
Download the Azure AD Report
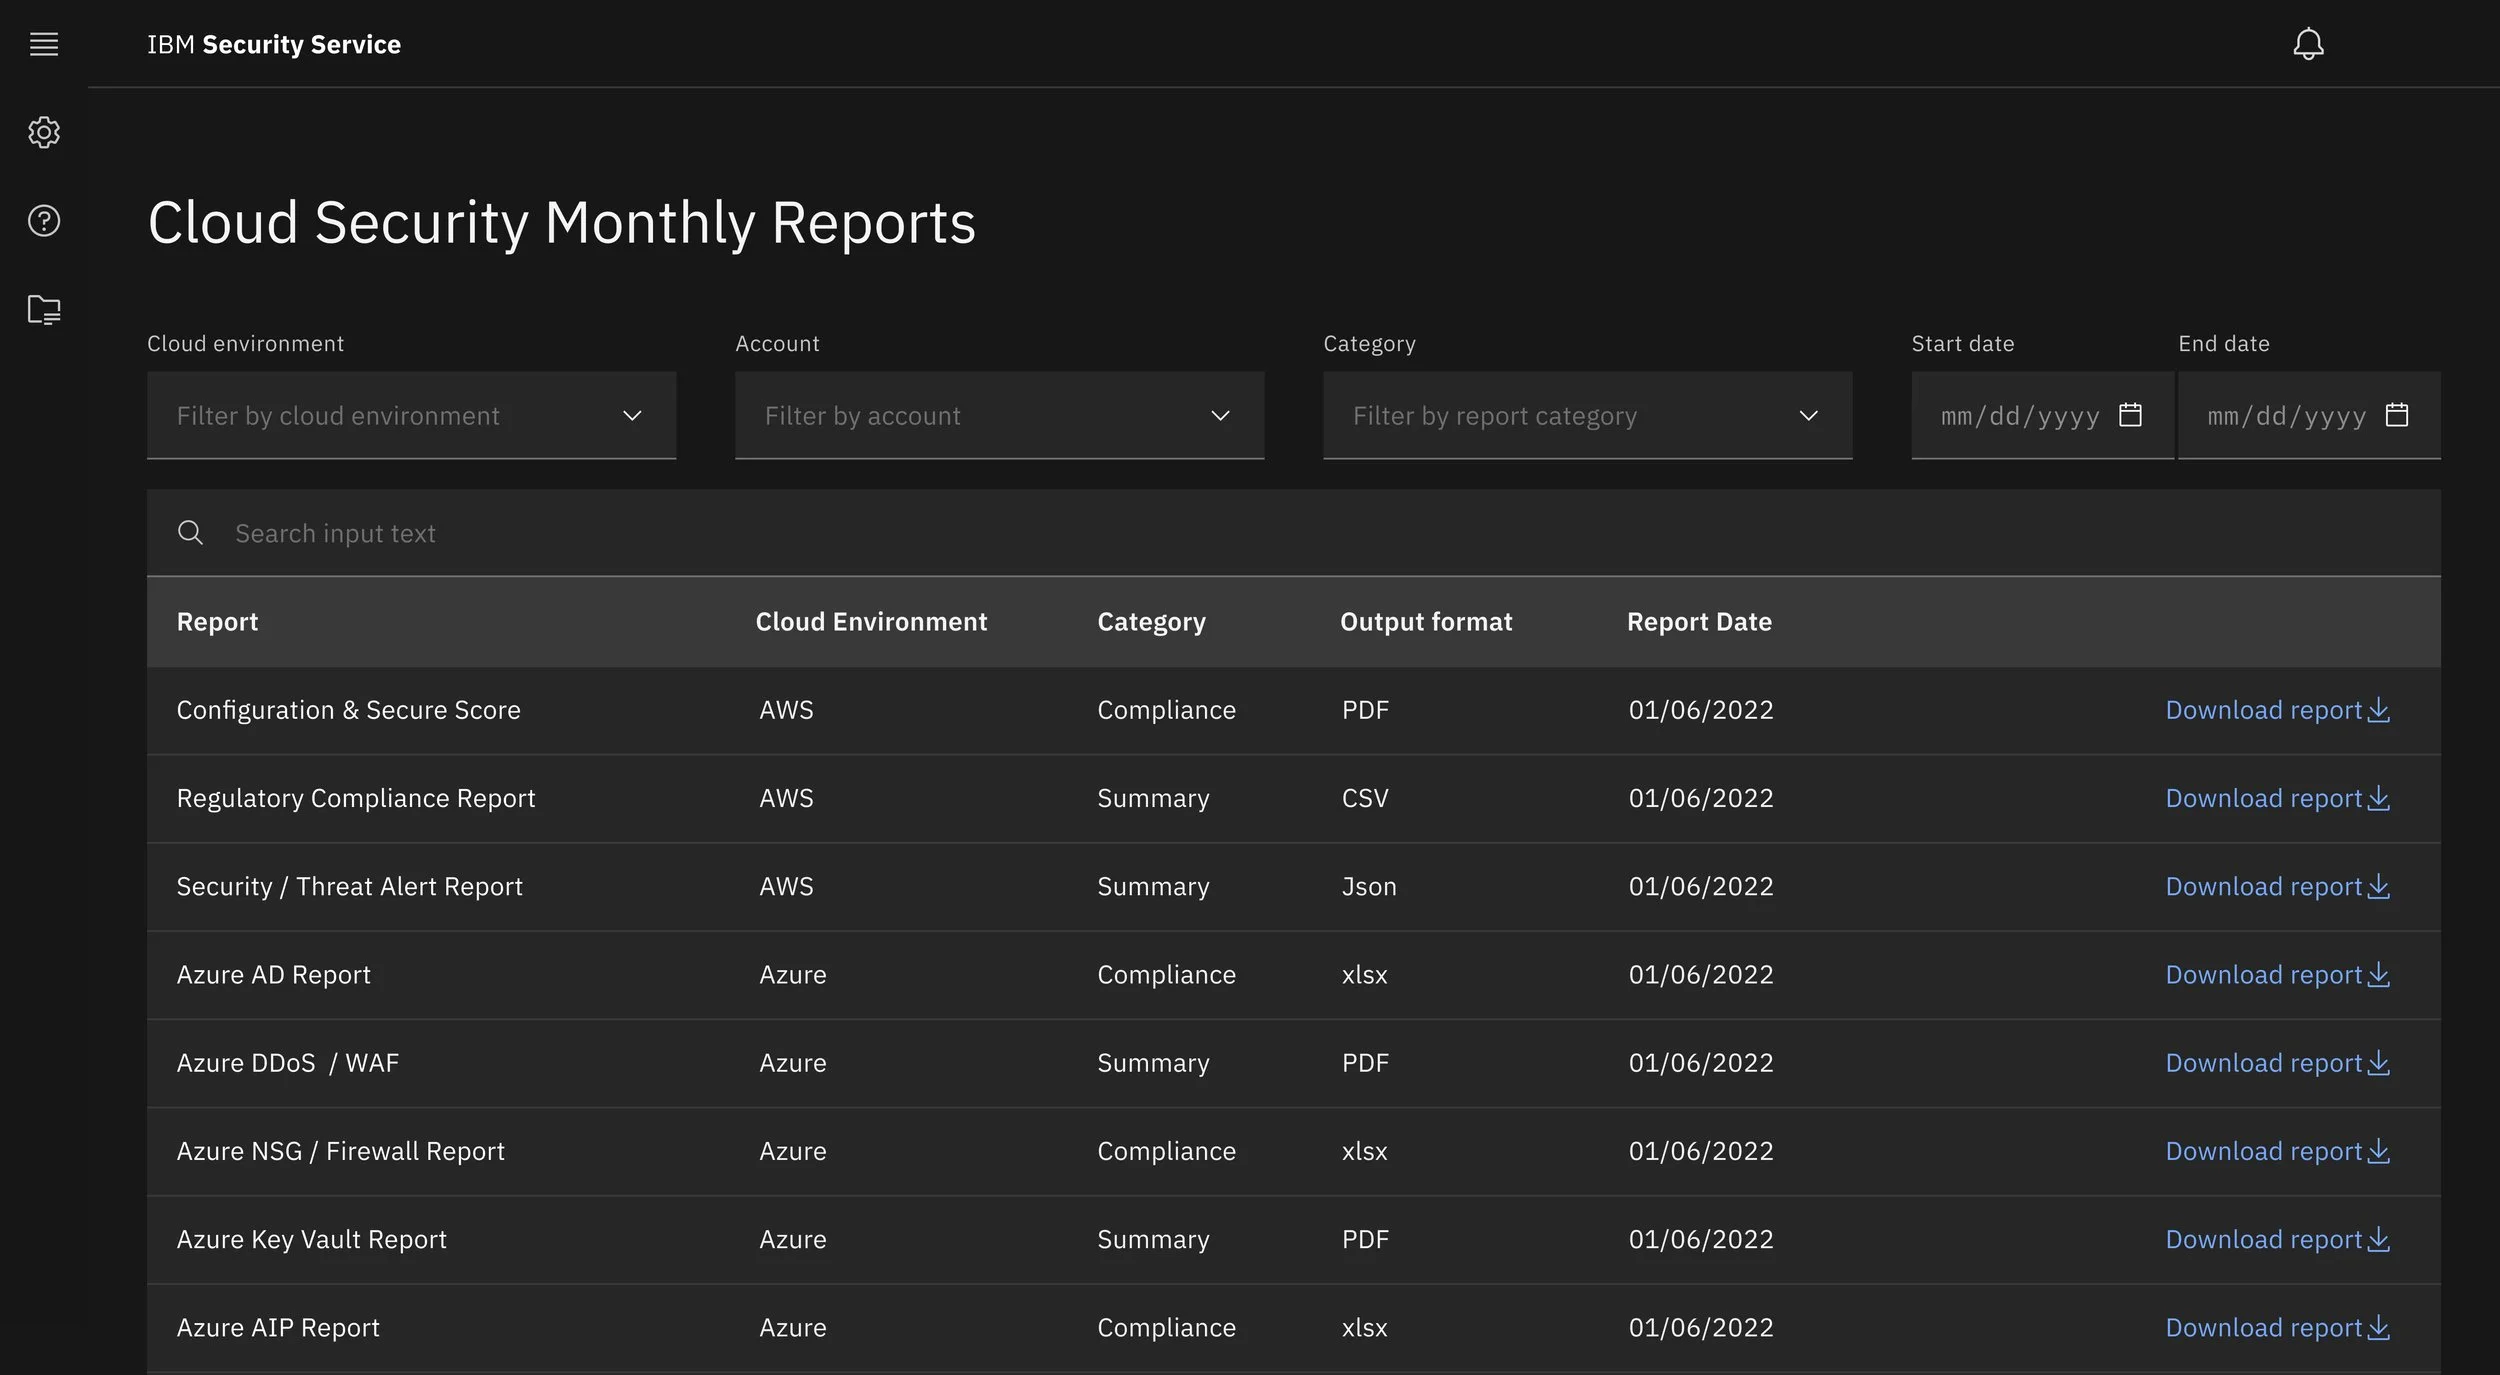pyautogui.click(x=2277, y=975)
